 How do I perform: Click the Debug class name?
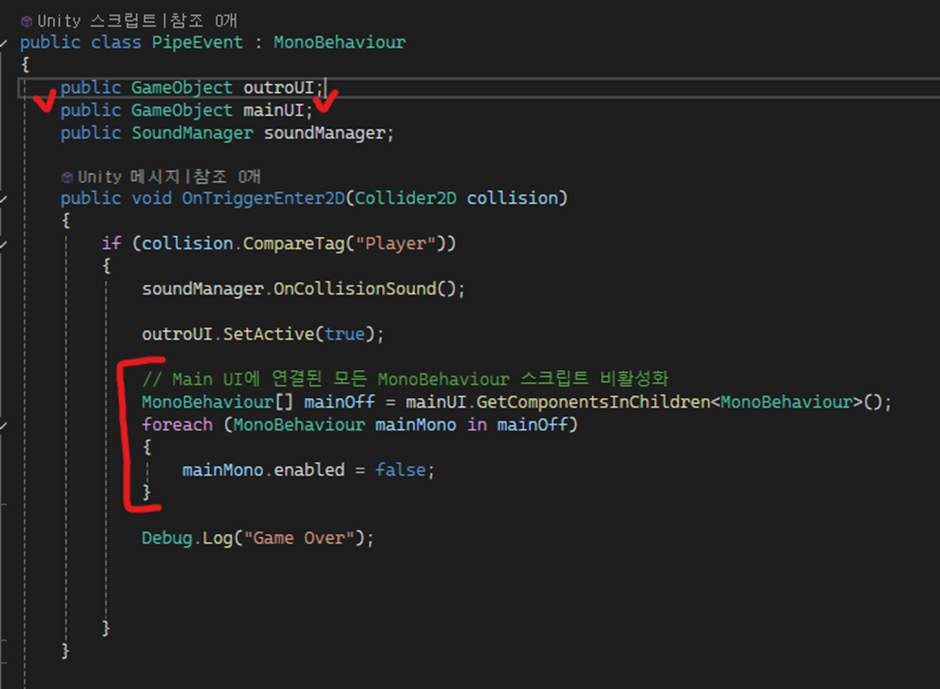pos(167,538)
